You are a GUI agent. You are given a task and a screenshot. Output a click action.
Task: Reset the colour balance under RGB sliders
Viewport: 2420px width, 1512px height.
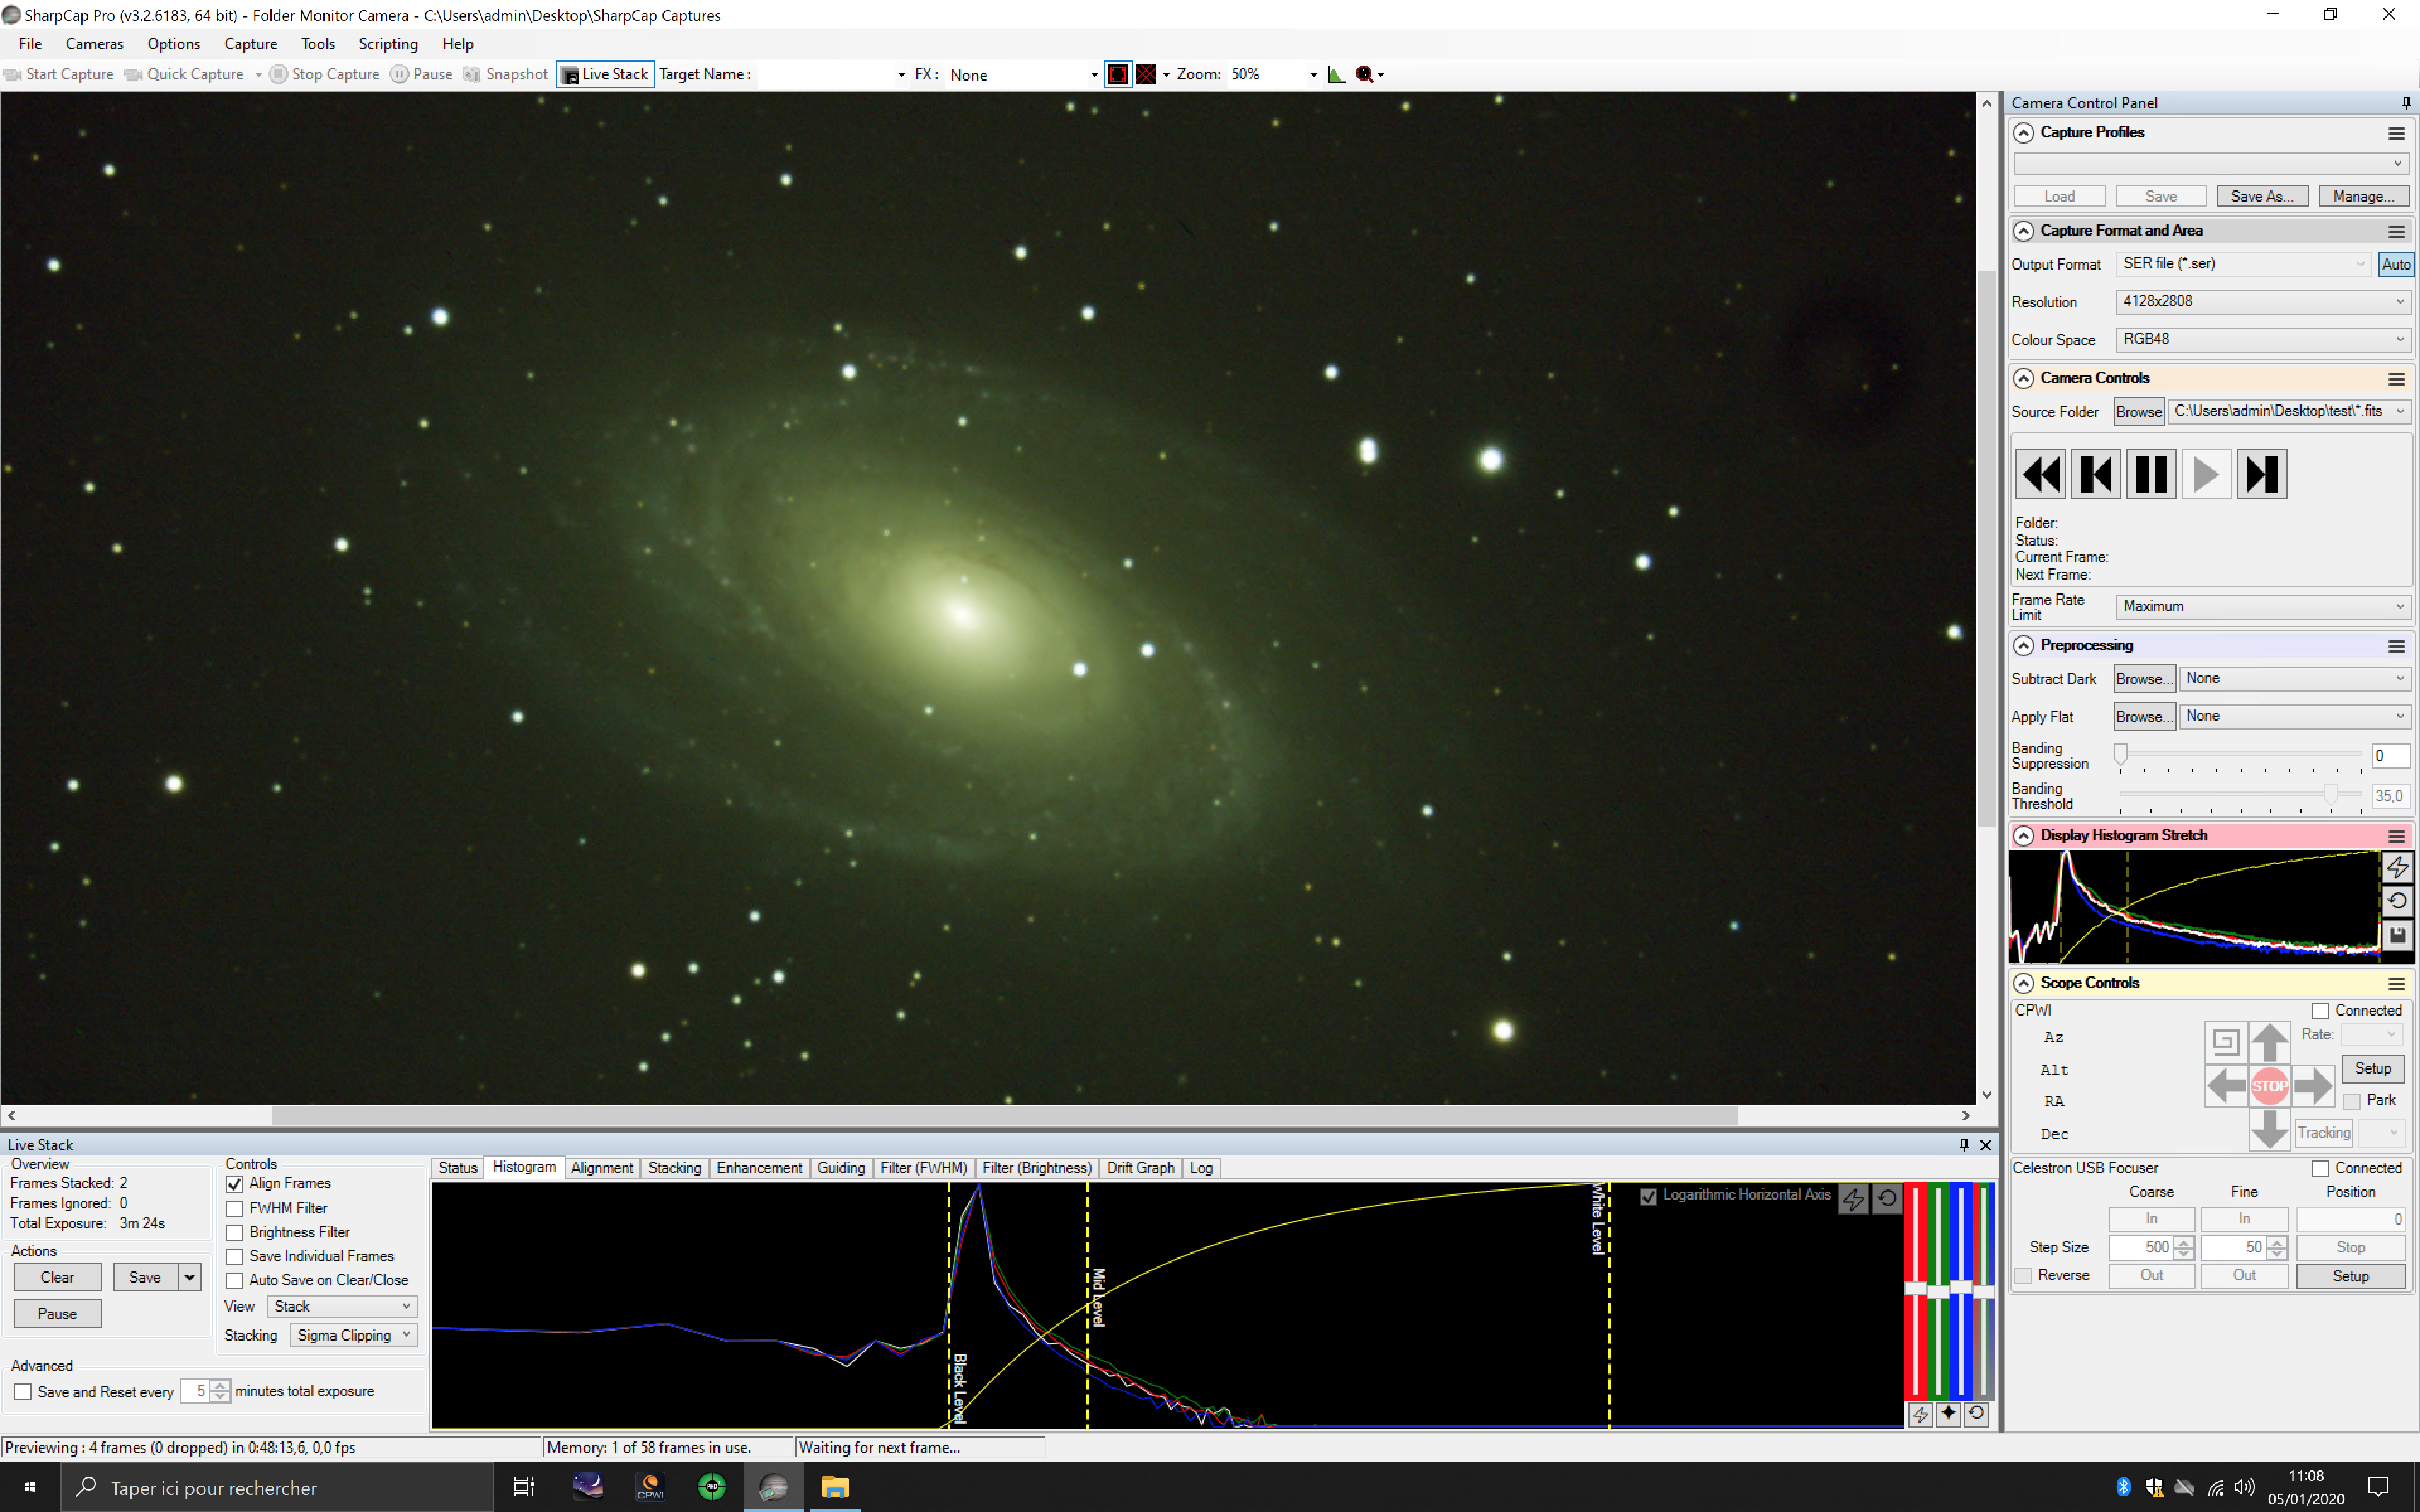(x=1977, y=1414)
